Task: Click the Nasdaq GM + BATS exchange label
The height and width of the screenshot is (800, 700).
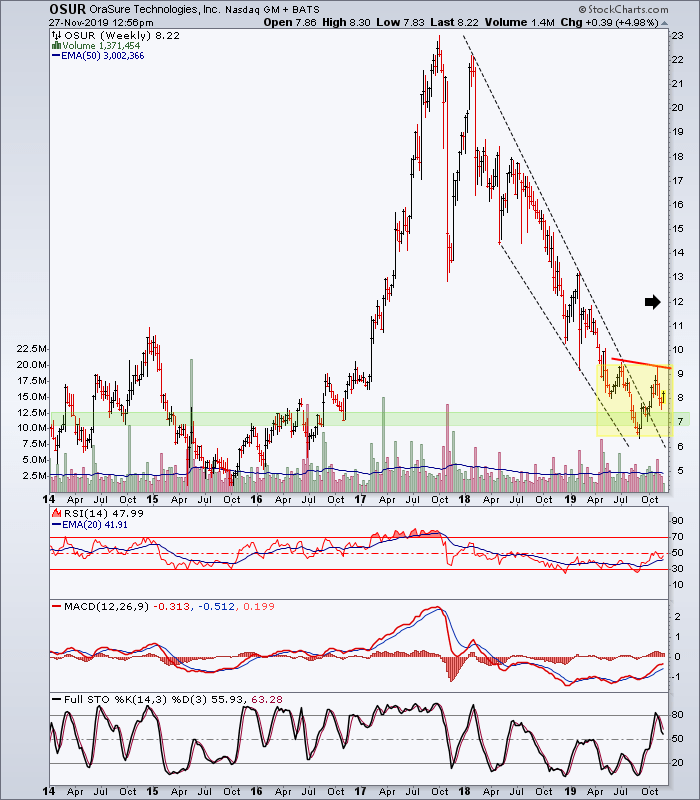Action: pyautogui.click(x=272, y=10)
